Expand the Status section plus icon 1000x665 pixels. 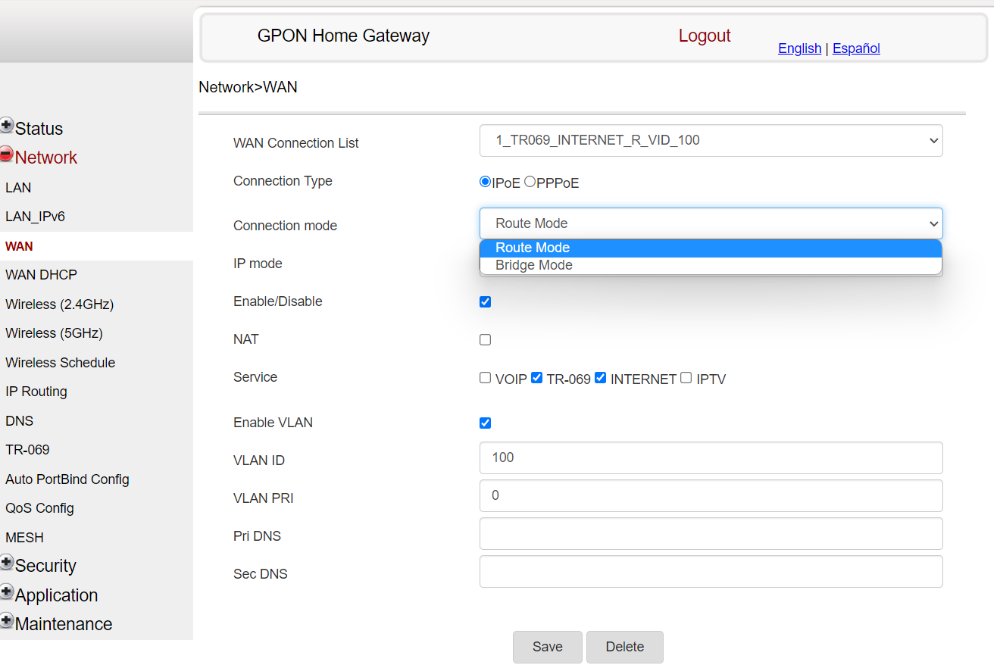tap(7, 126)
